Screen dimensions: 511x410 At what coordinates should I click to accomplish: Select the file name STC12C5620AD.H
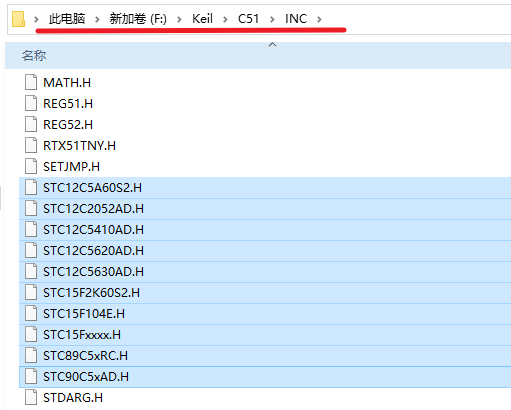click(94, 251)
